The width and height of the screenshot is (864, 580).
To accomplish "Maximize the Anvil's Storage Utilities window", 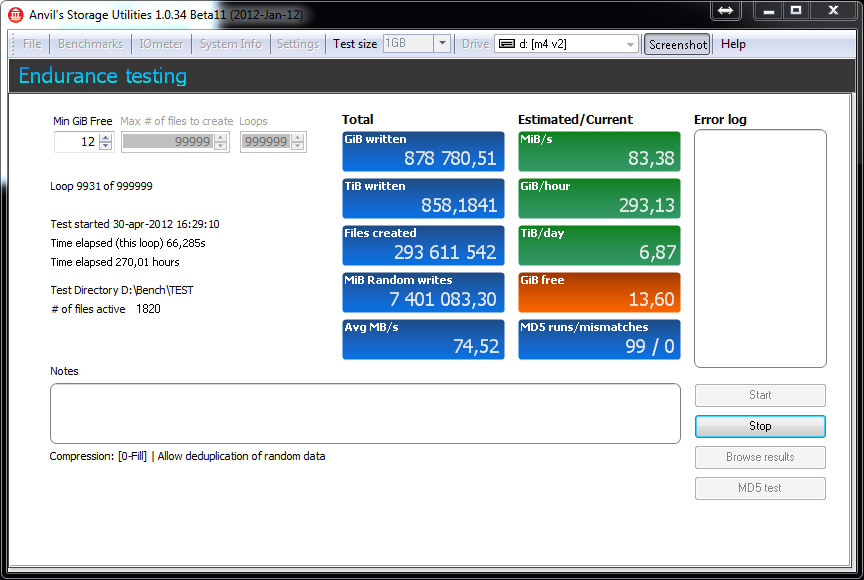I will (796, 10).
